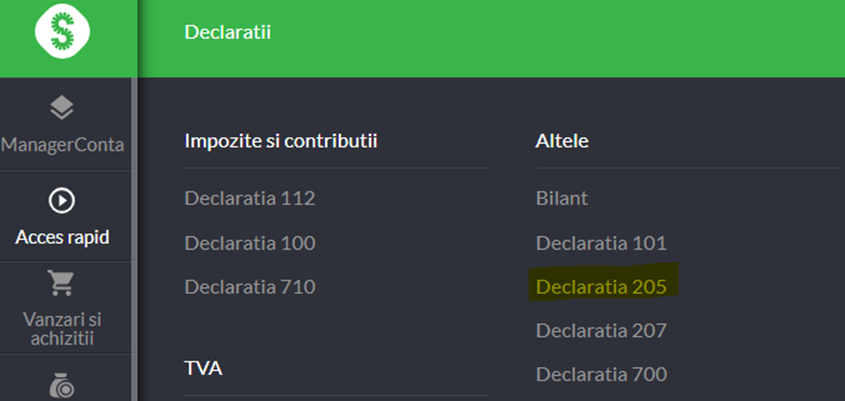Viewport: 845px width, 401px height.
Task: Click the Impozite si contributii heading
Action: 281,141
